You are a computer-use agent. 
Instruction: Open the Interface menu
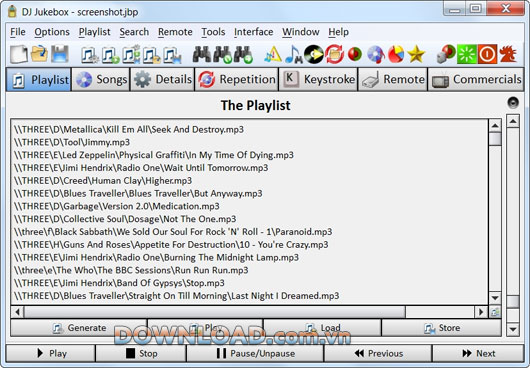coord(254,32)
